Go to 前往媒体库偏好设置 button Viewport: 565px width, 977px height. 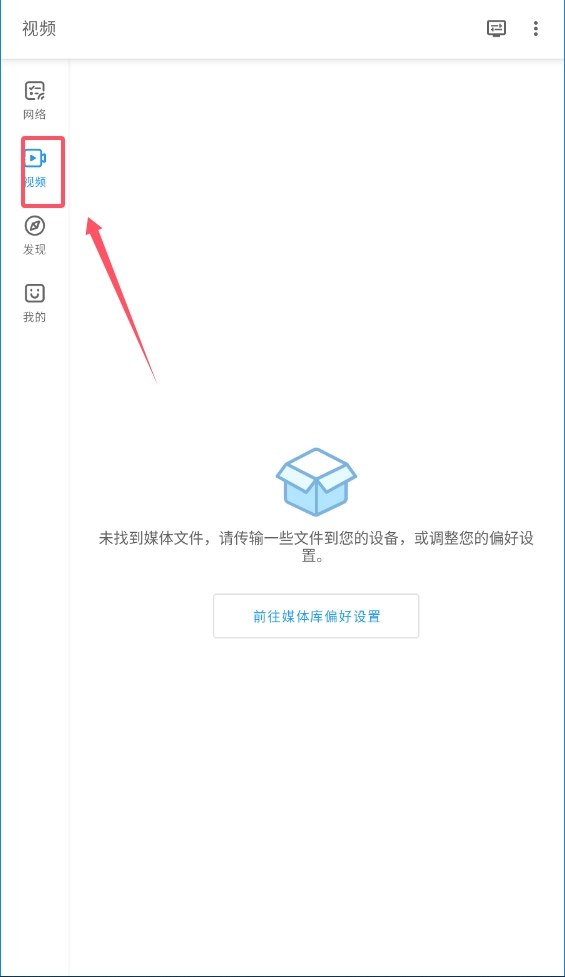(316, 616)
